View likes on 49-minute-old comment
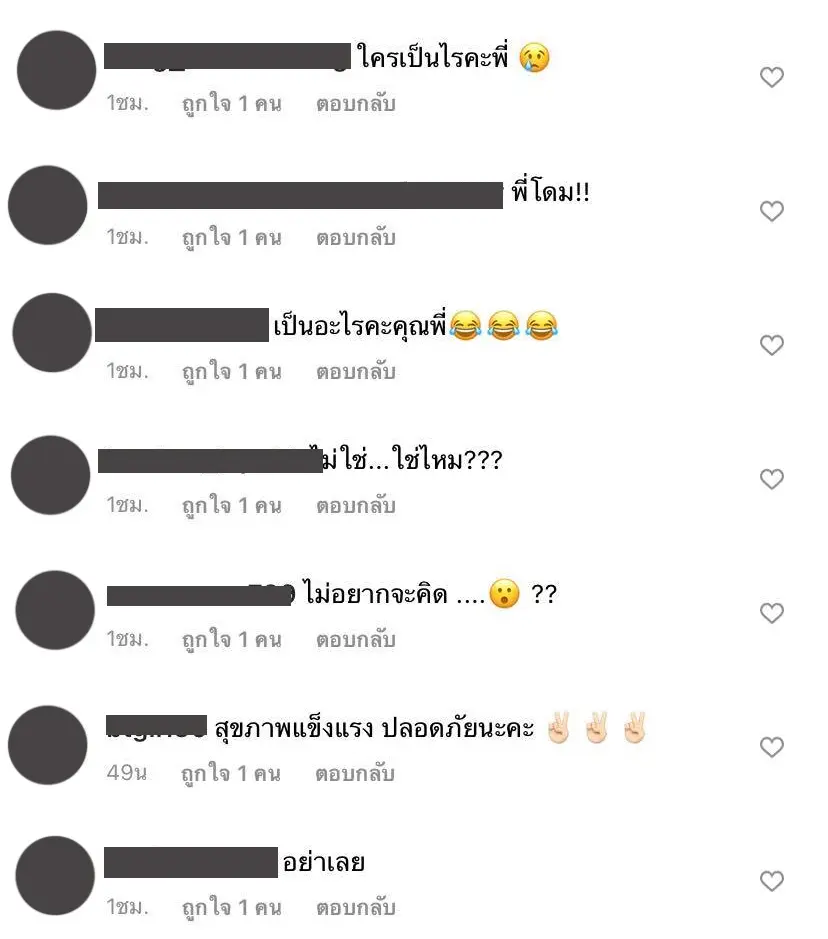 click(x=231, y=774)
